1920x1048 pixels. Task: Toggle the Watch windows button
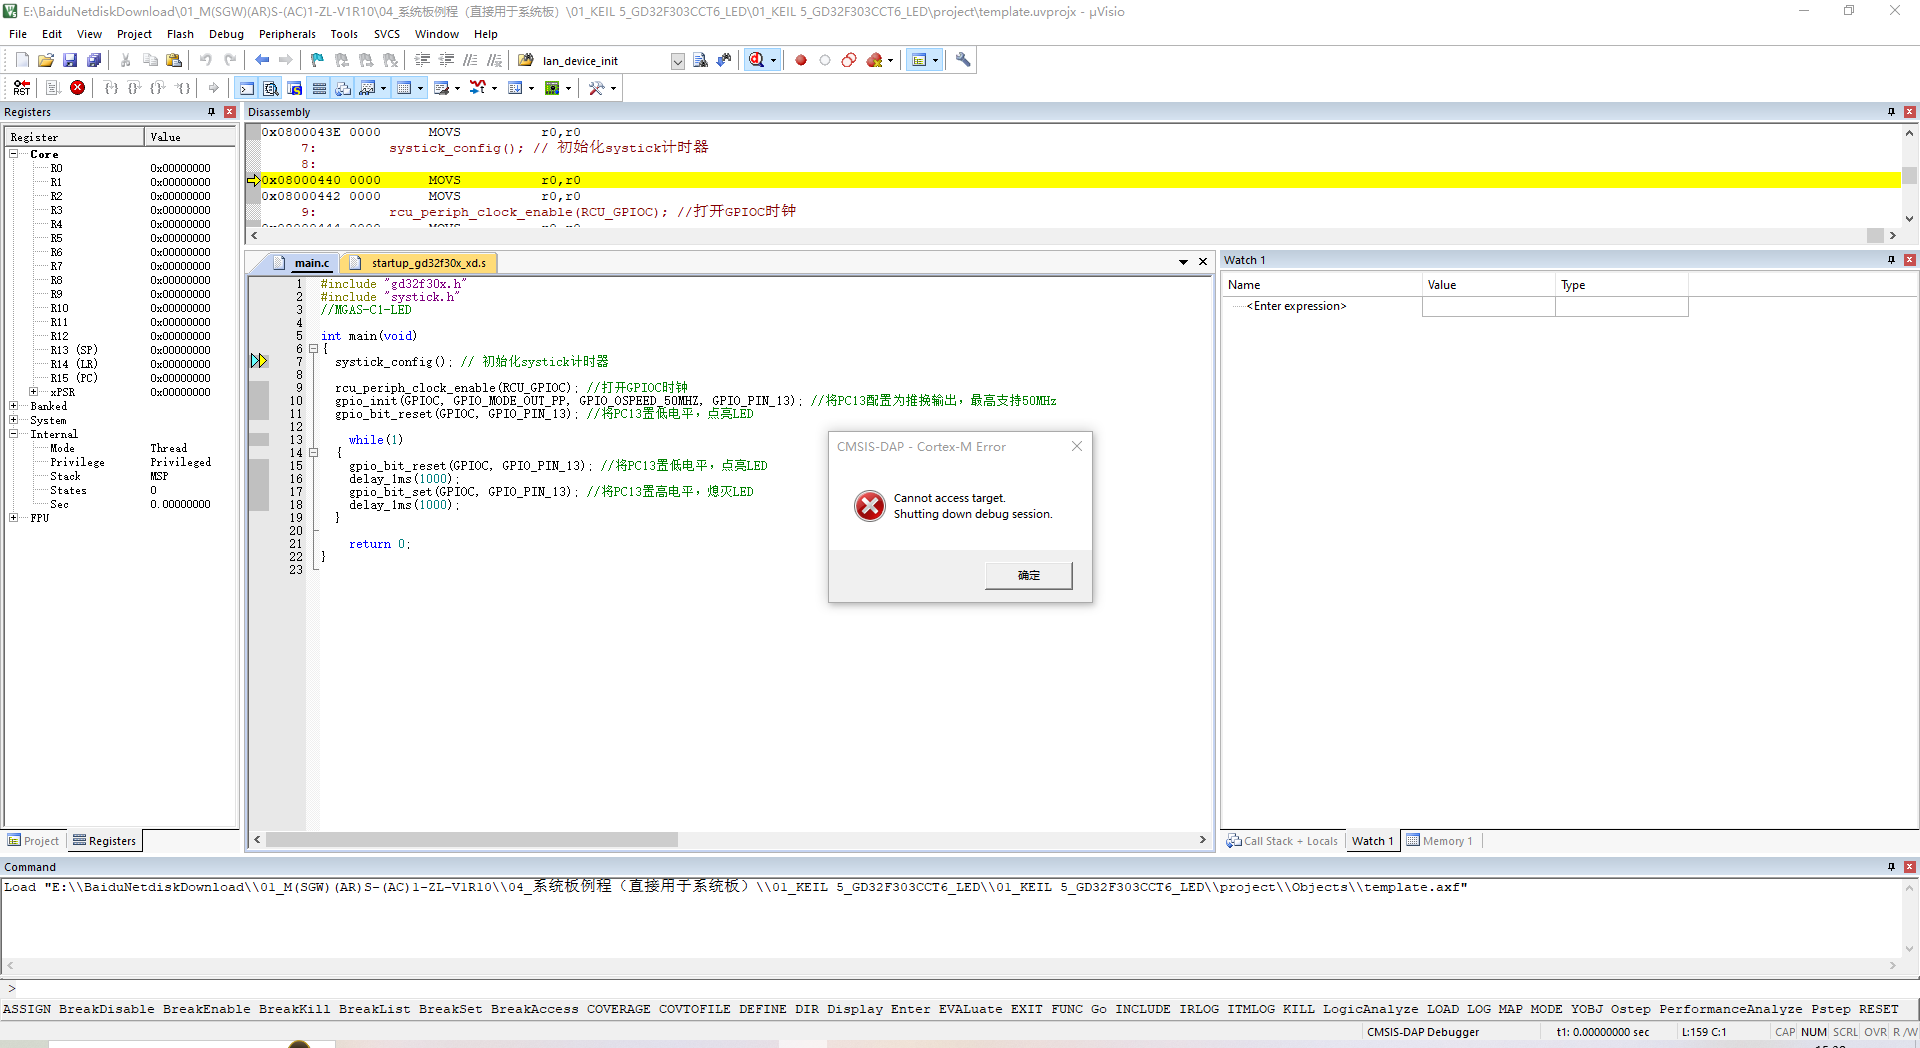367,88
